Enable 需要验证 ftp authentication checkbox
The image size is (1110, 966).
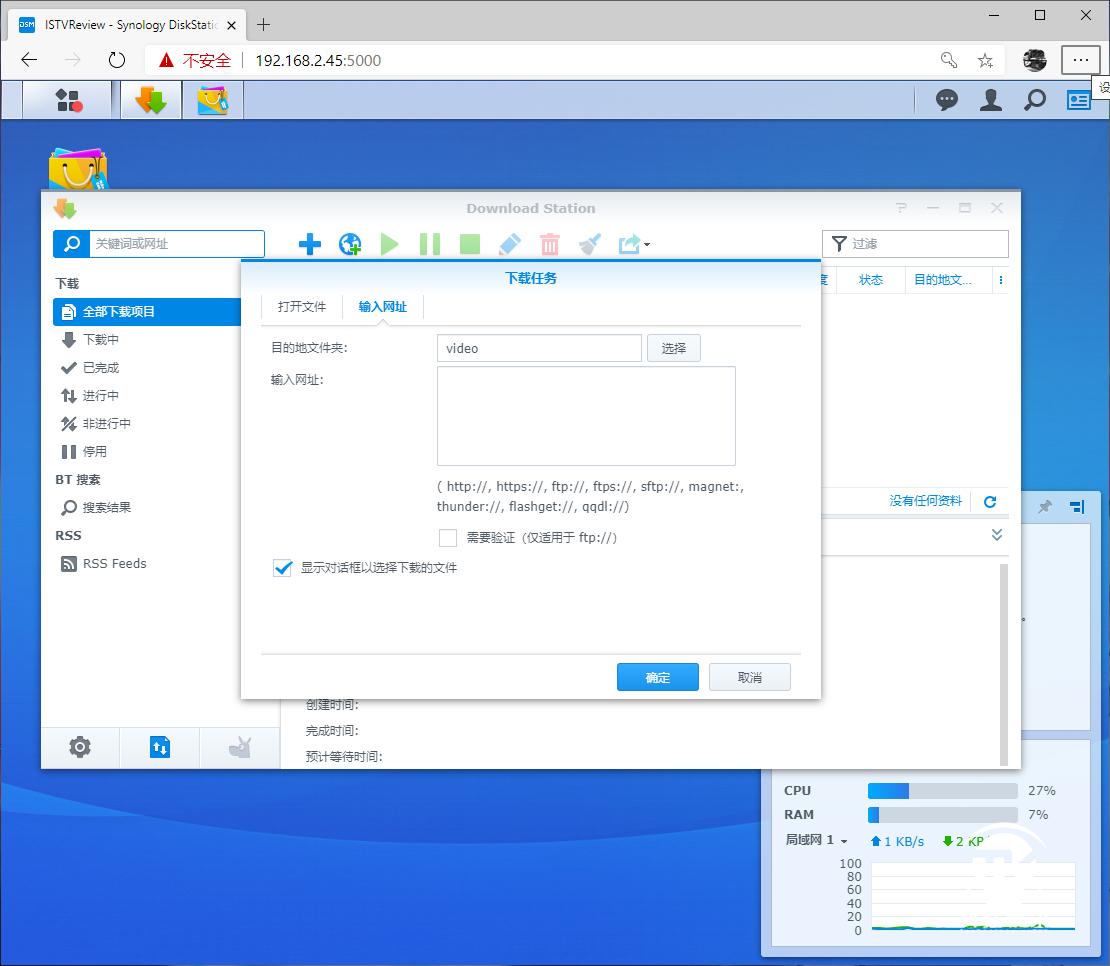[x=447, y=538]
